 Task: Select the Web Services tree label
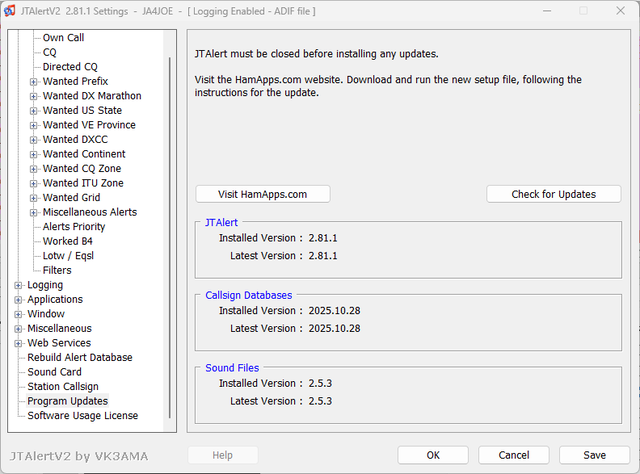click(59, 343)
